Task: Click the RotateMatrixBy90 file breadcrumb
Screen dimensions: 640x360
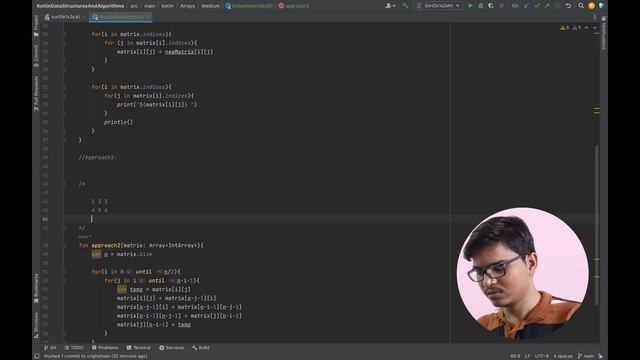Action: [x=249, y=6]
